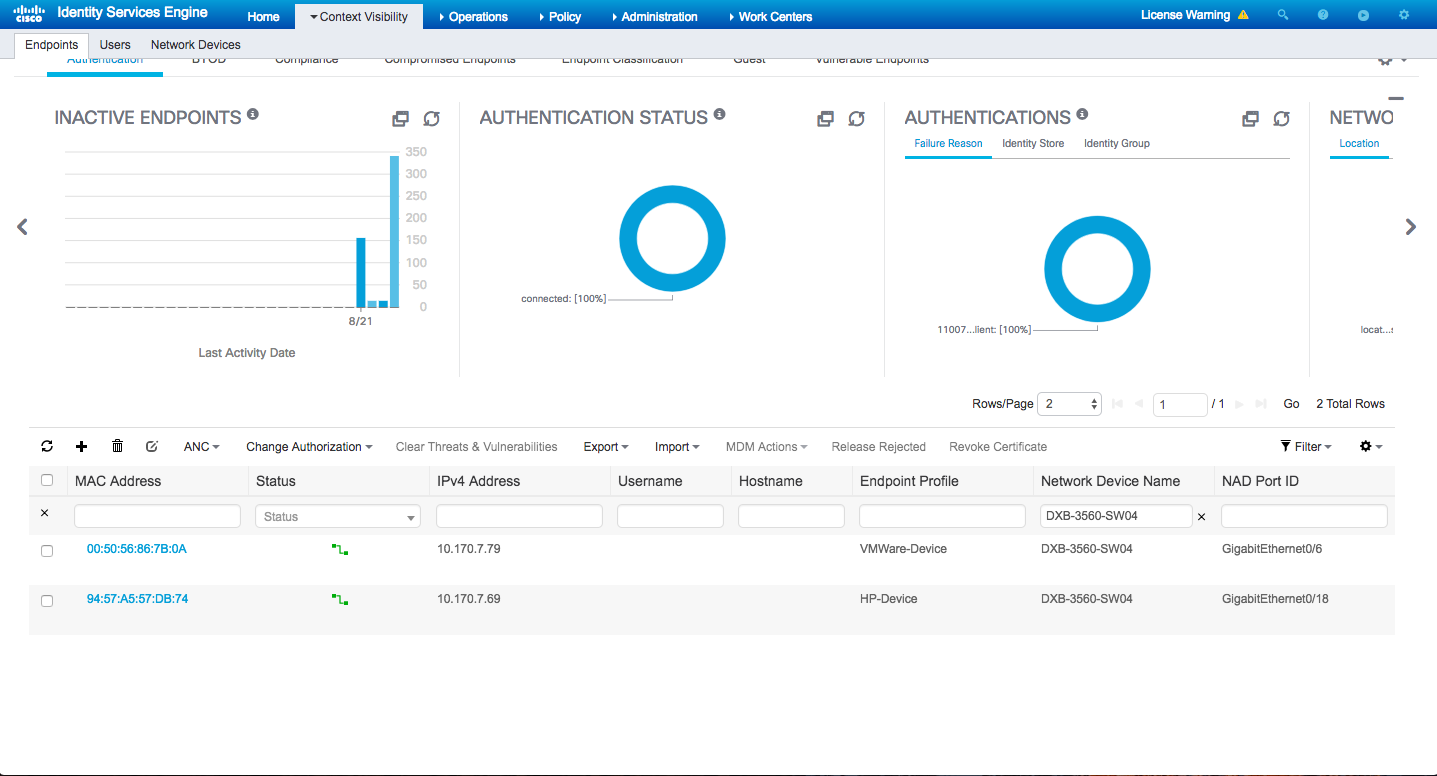Open the Operations menu
1437x776 pixels.
[x=472, y=17]
